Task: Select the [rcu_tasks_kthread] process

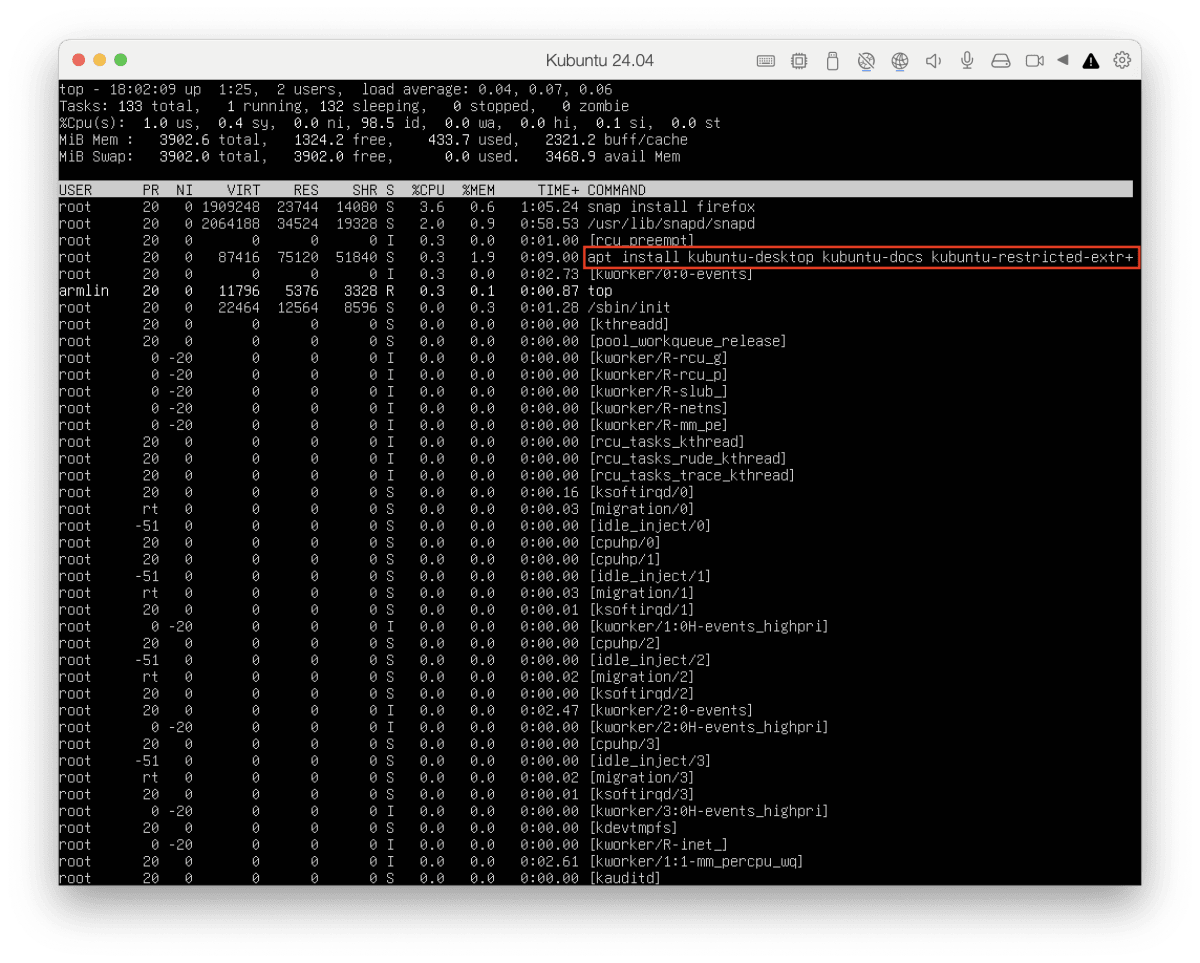Action: click(667, 442)
